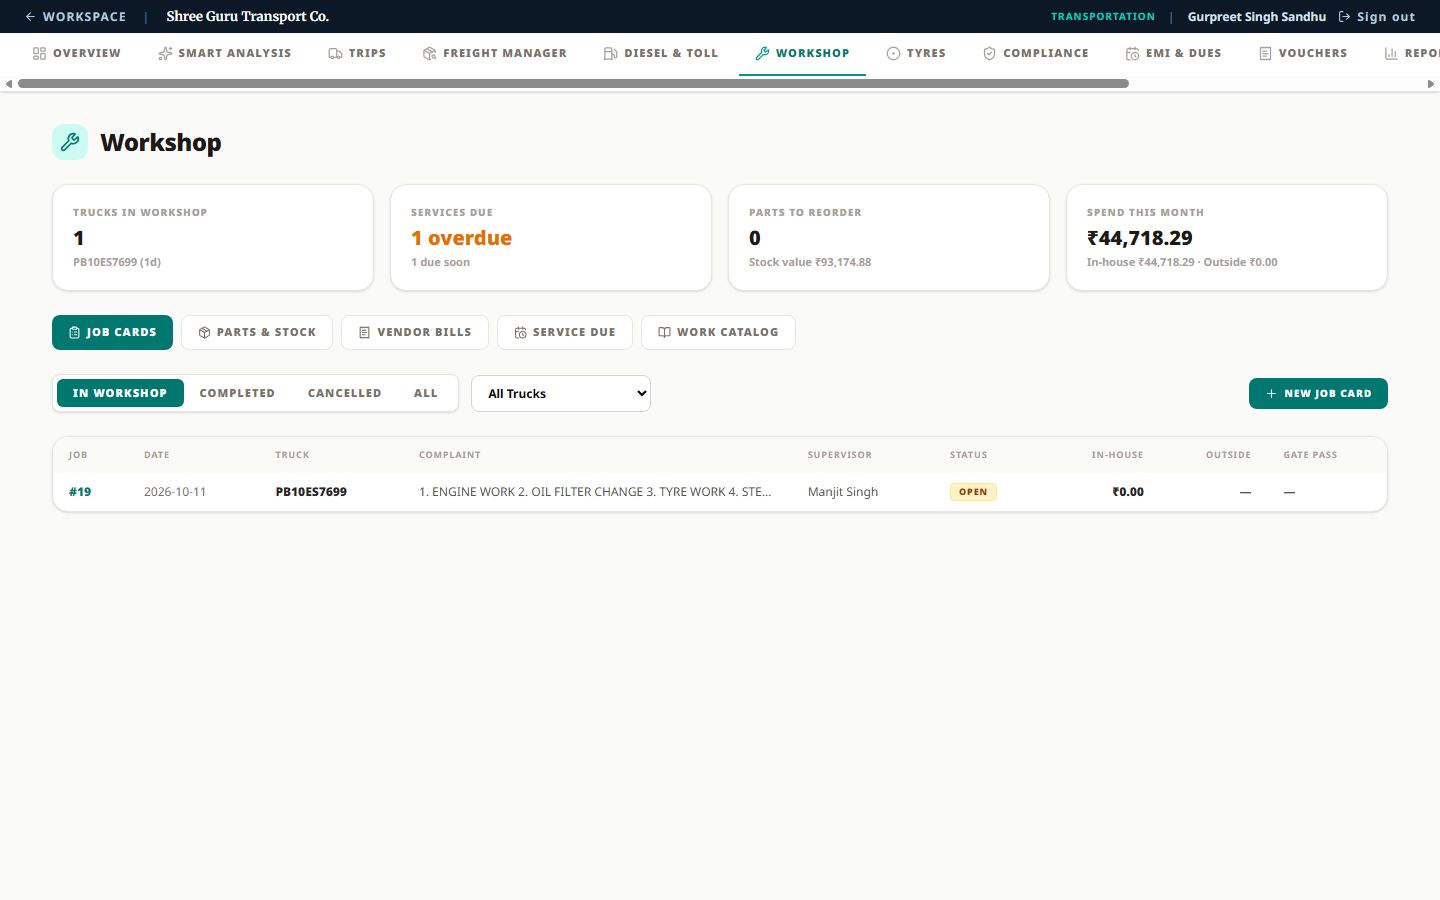
Task: Click the Compliance shield icon
Action: [989, 53]
